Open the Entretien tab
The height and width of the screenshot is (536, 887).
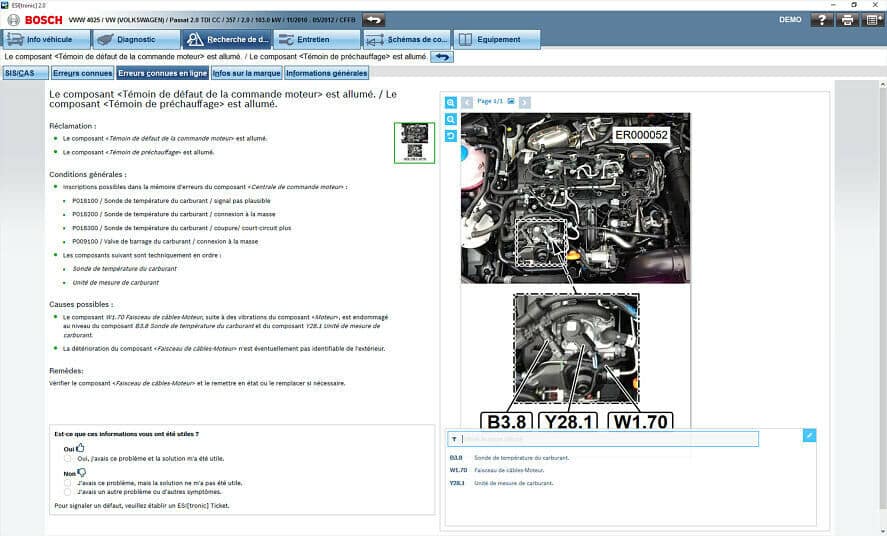pos(317,40)
